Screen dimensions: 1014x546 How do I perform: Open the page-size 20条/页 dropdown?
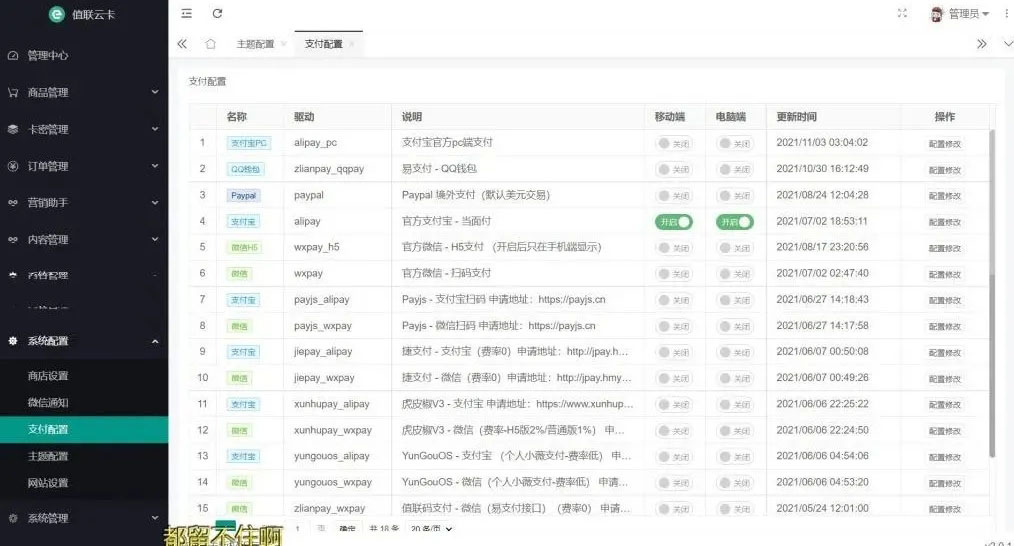tap(431, 529)
